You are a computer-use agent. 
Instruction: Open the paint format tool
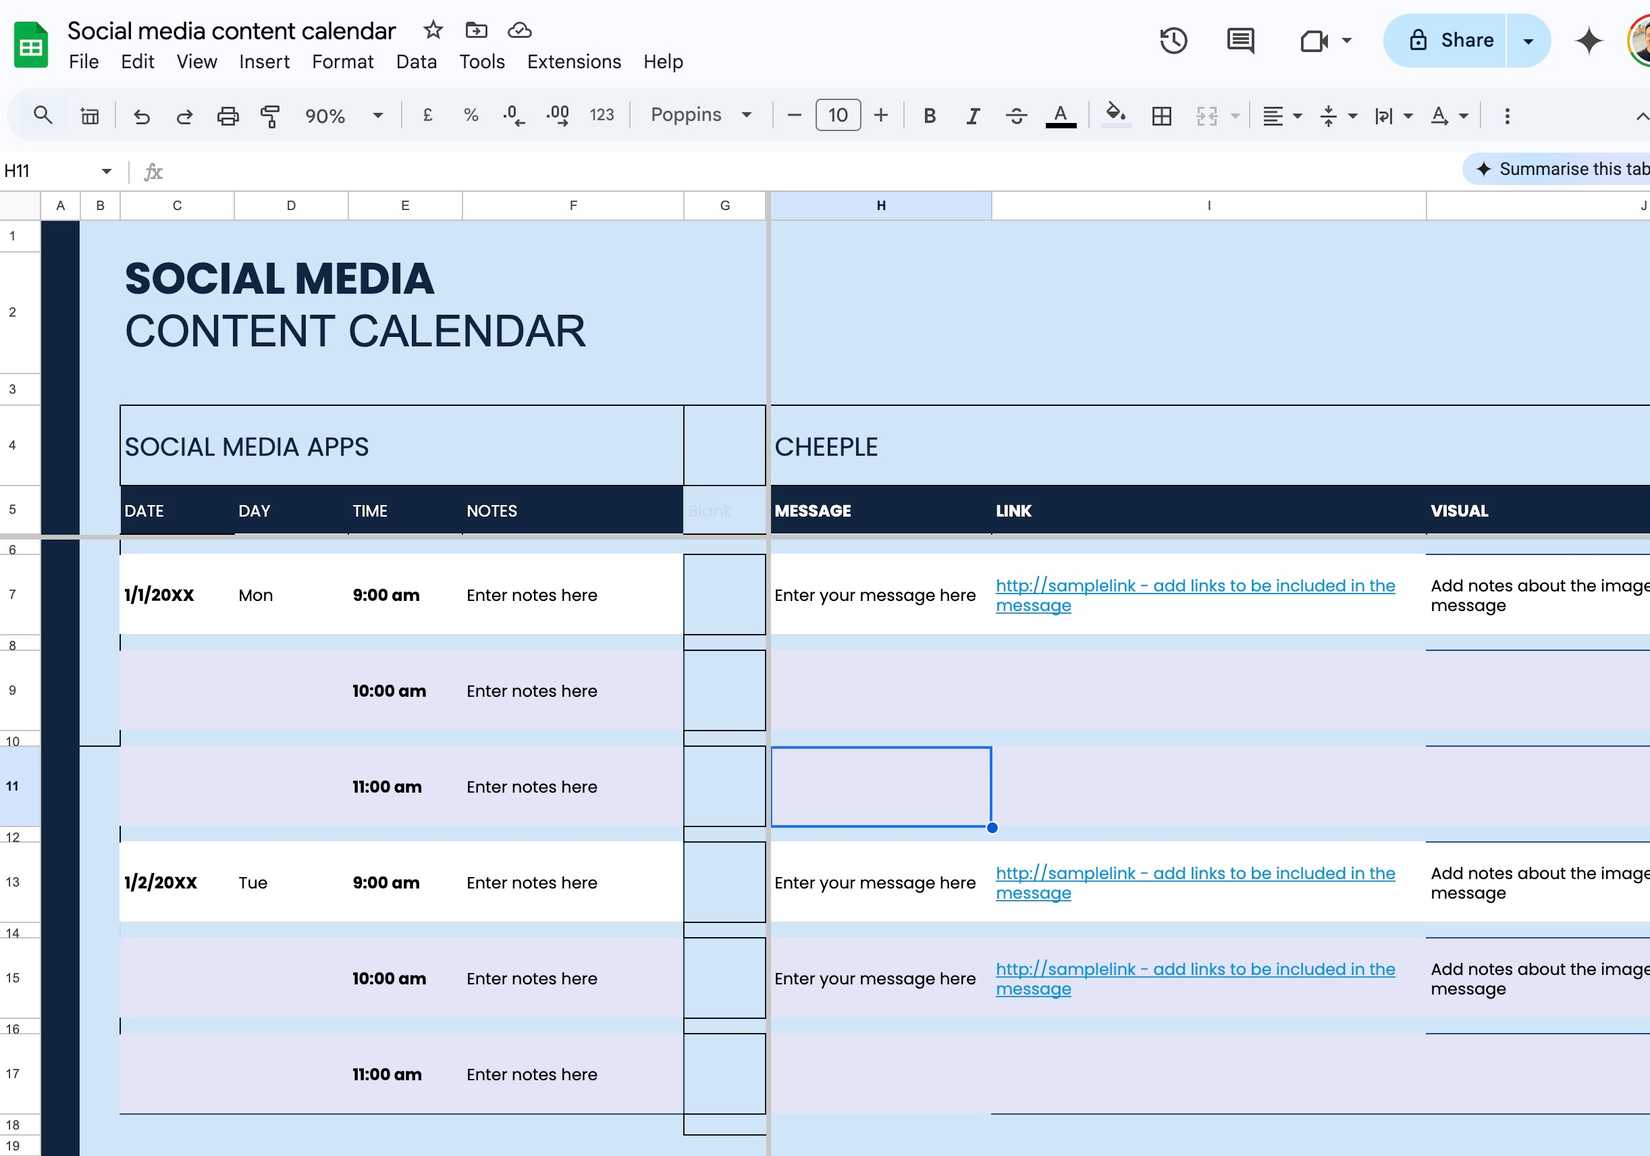click(x=269, y=115)
